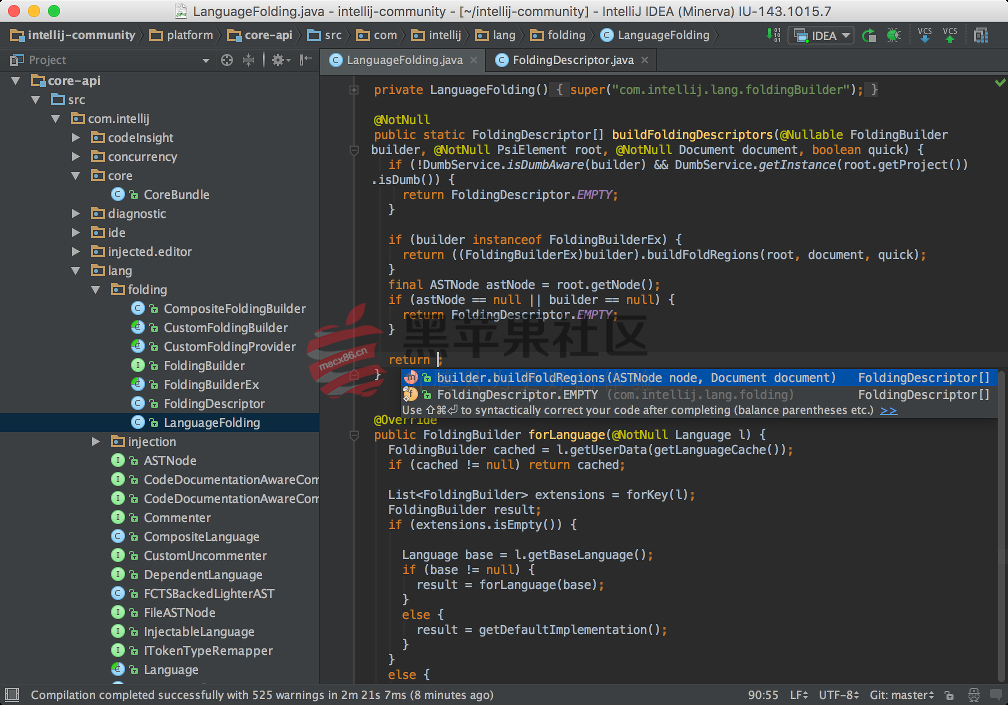Expand the diagnostic package
This screenshot has width=1008, height=705.
[76, 213]
